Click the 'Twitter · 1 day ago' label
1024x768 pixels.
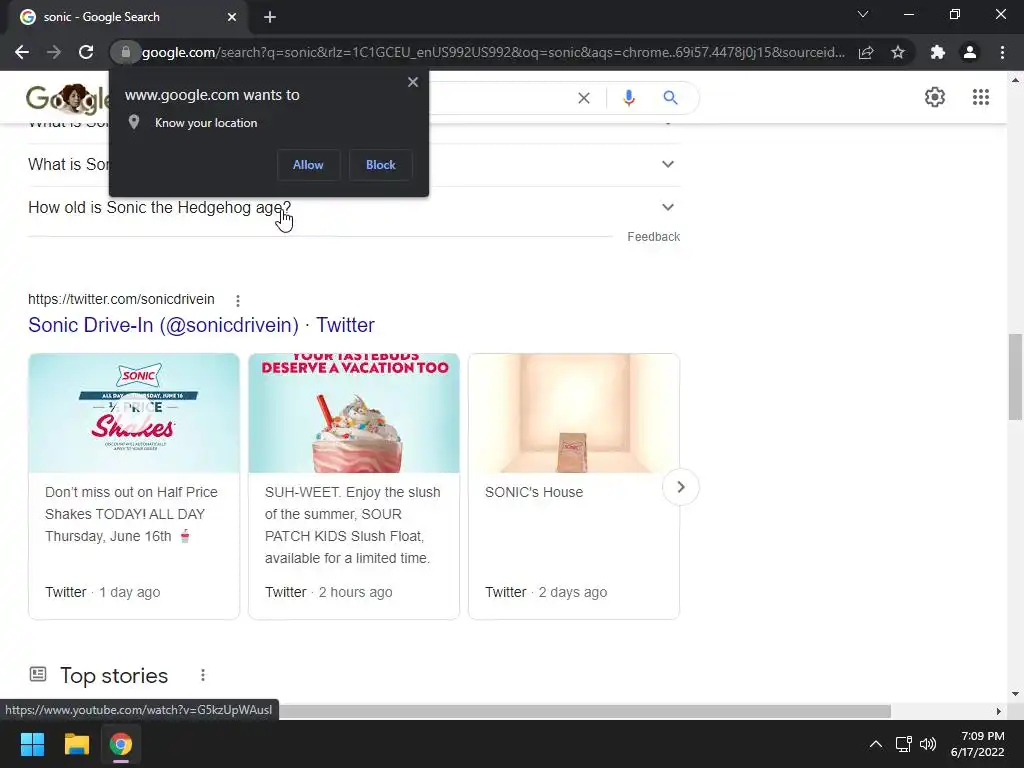[x=103, y=592]
